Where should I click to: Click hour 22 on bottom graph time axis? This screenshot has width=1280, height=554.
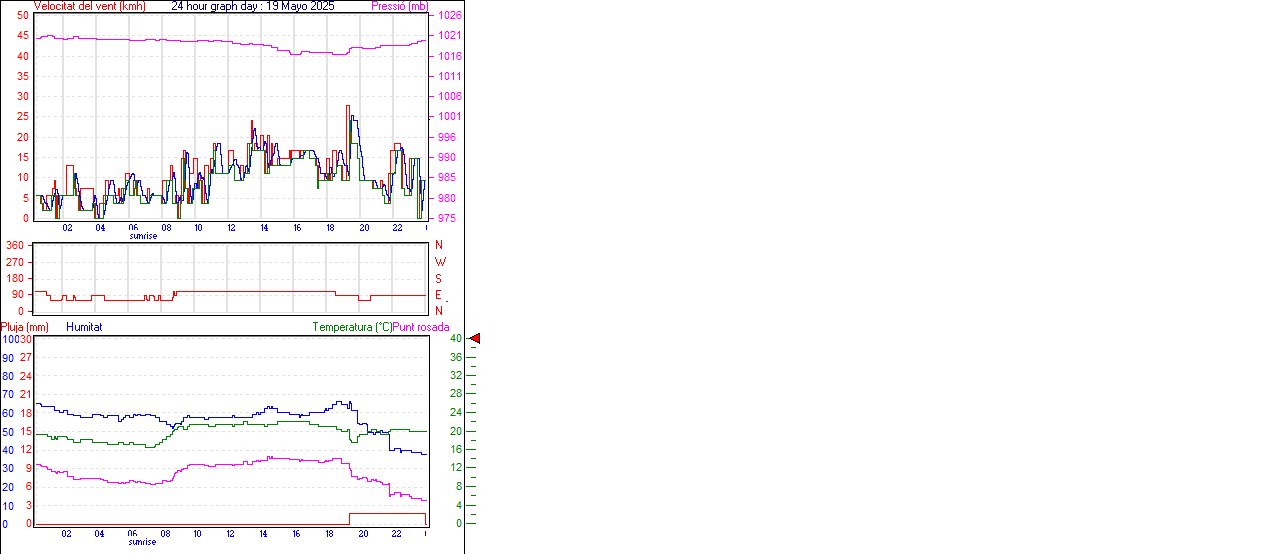pos(396,534)
